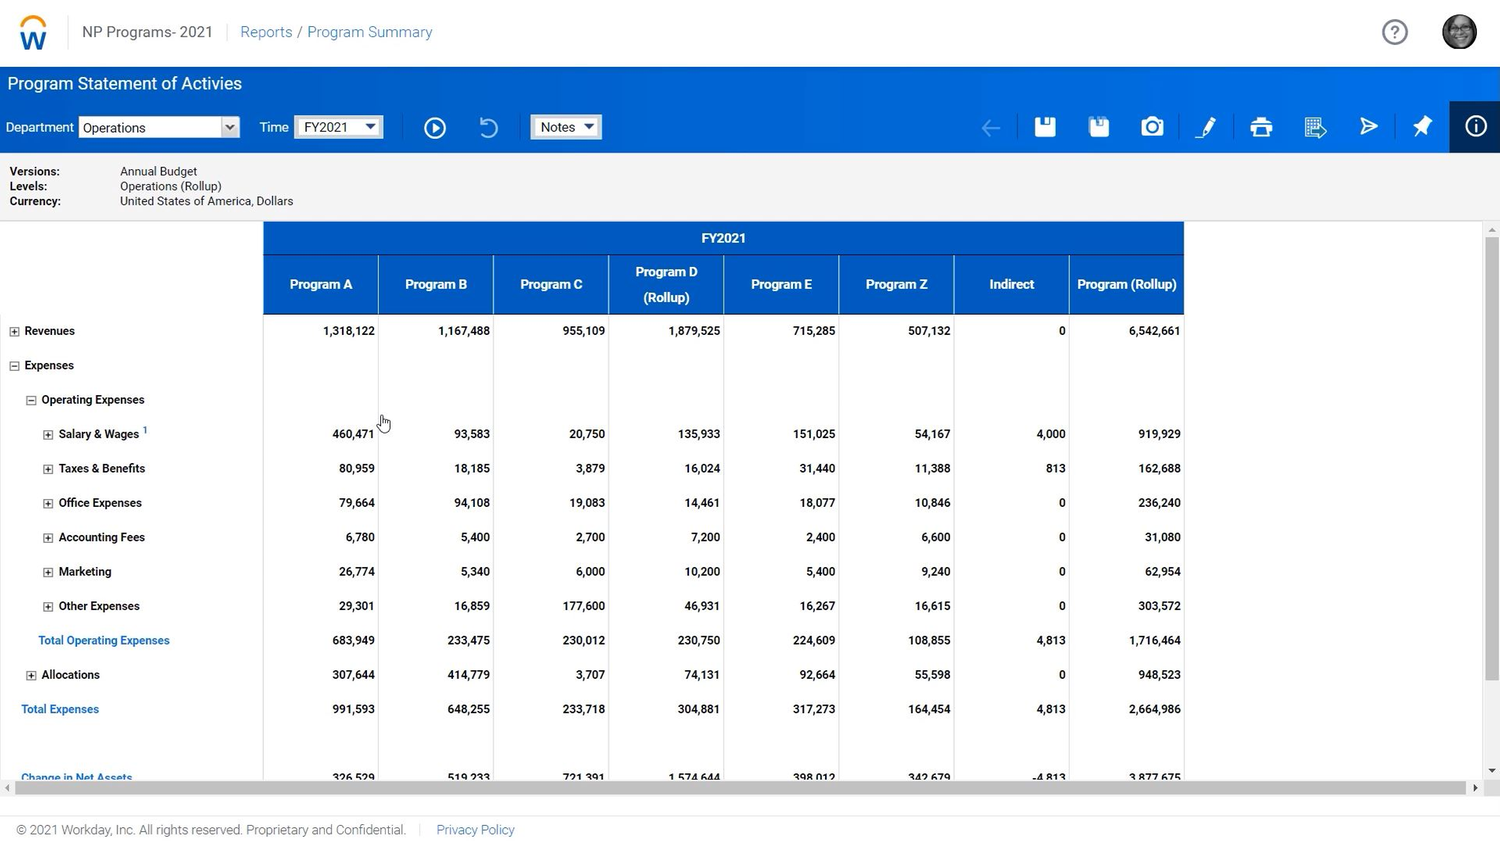The image size is (1500, 841).
Task: Pin this report
Action: (x=1422, y=127)
